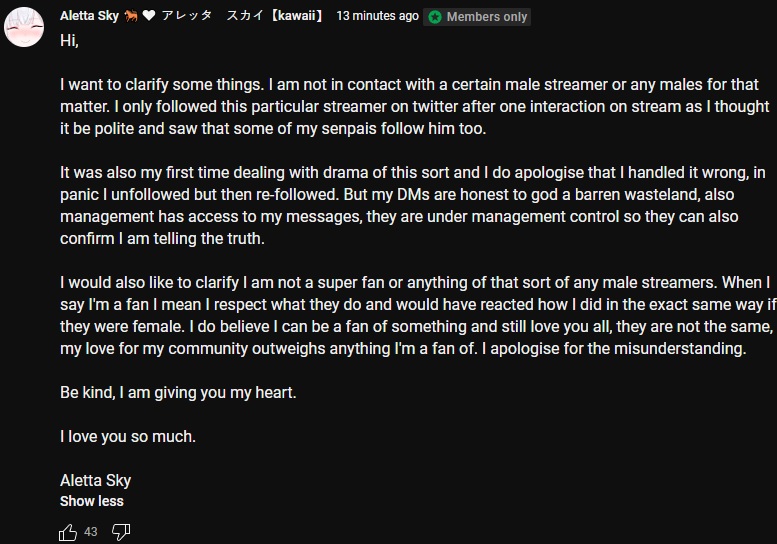Click the paragraph starting 'I want to clarify'
The width and height of the screenshot is (777, 544).
(x=414, y=107)
